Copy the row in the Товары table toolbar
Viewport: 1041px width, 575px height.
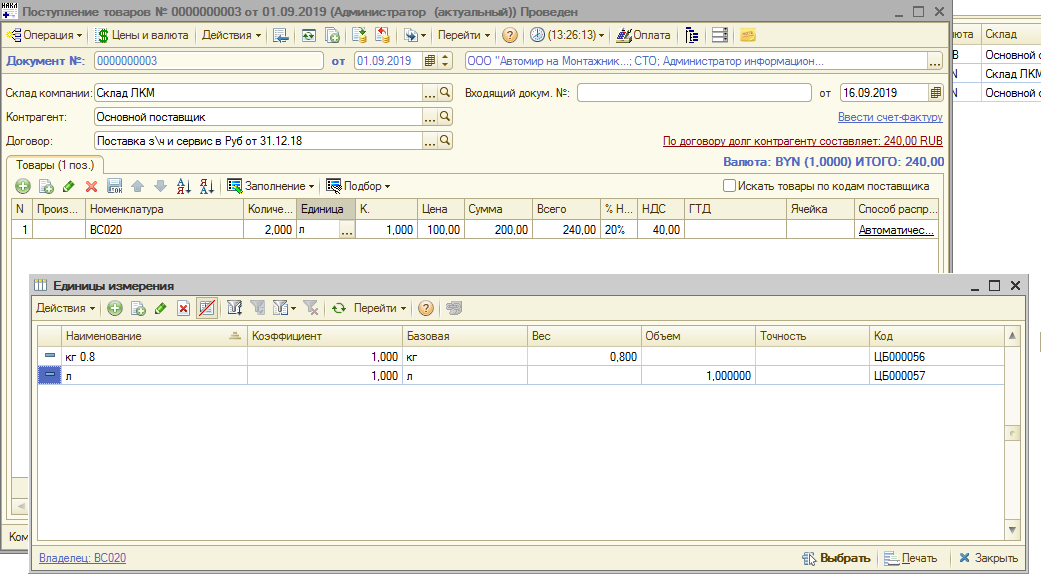click(46, 187)
